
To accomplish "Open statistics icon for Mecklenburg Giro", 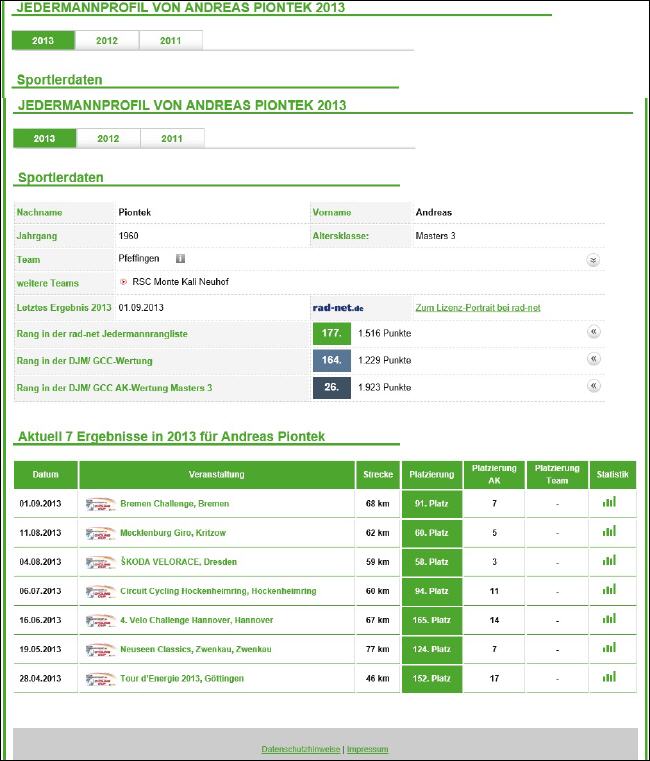I will point(609,532).
